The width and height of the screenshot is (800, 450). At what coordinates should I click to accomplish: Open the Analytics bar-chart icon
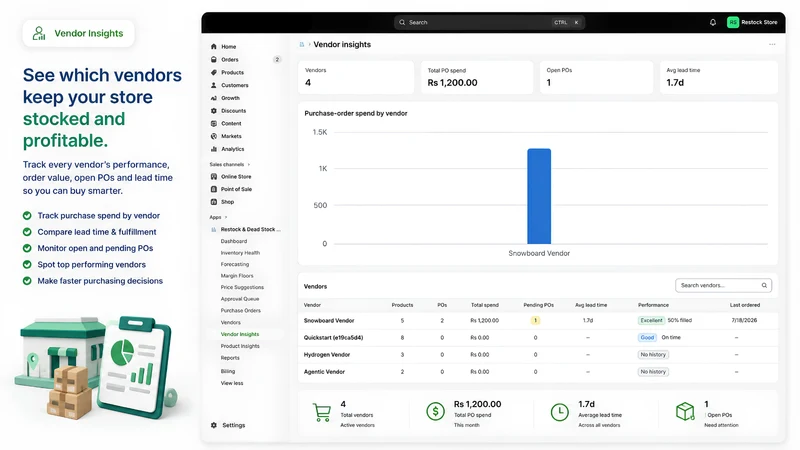coord(214,149)
